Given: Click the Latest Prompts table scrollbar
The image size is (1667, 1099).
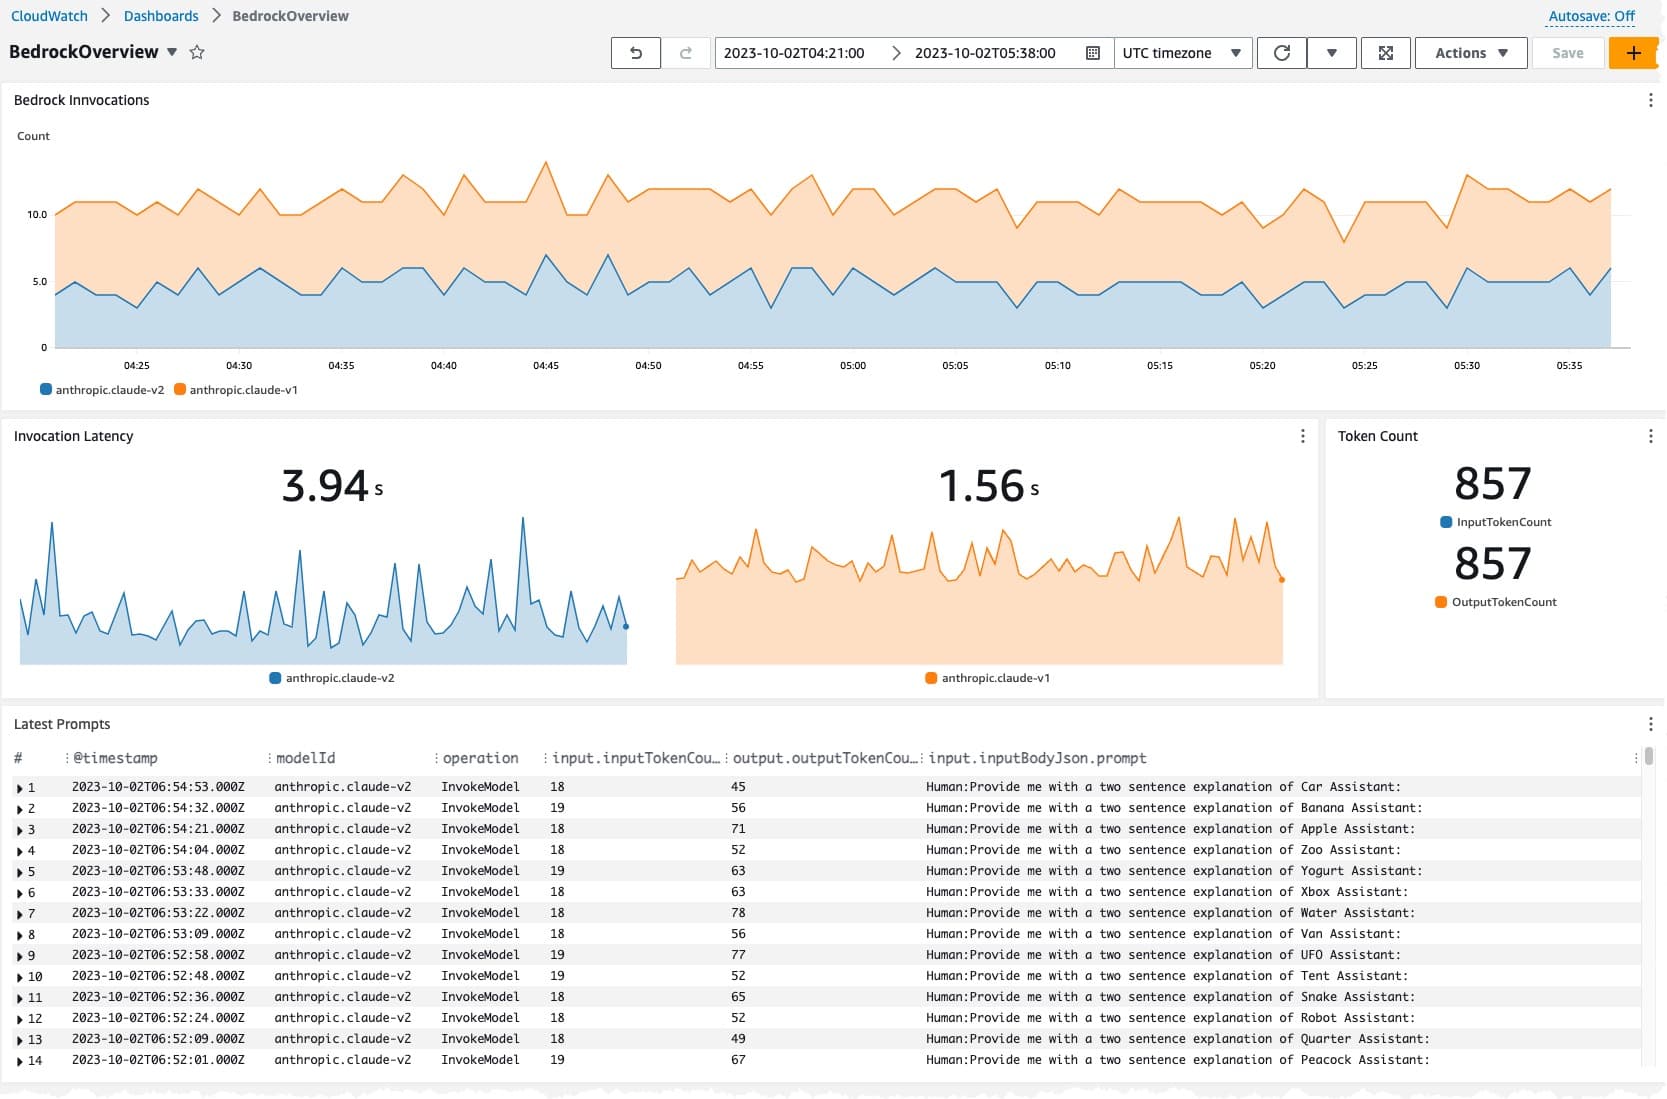Looking at the screenshot, I should coord(1649,756).
